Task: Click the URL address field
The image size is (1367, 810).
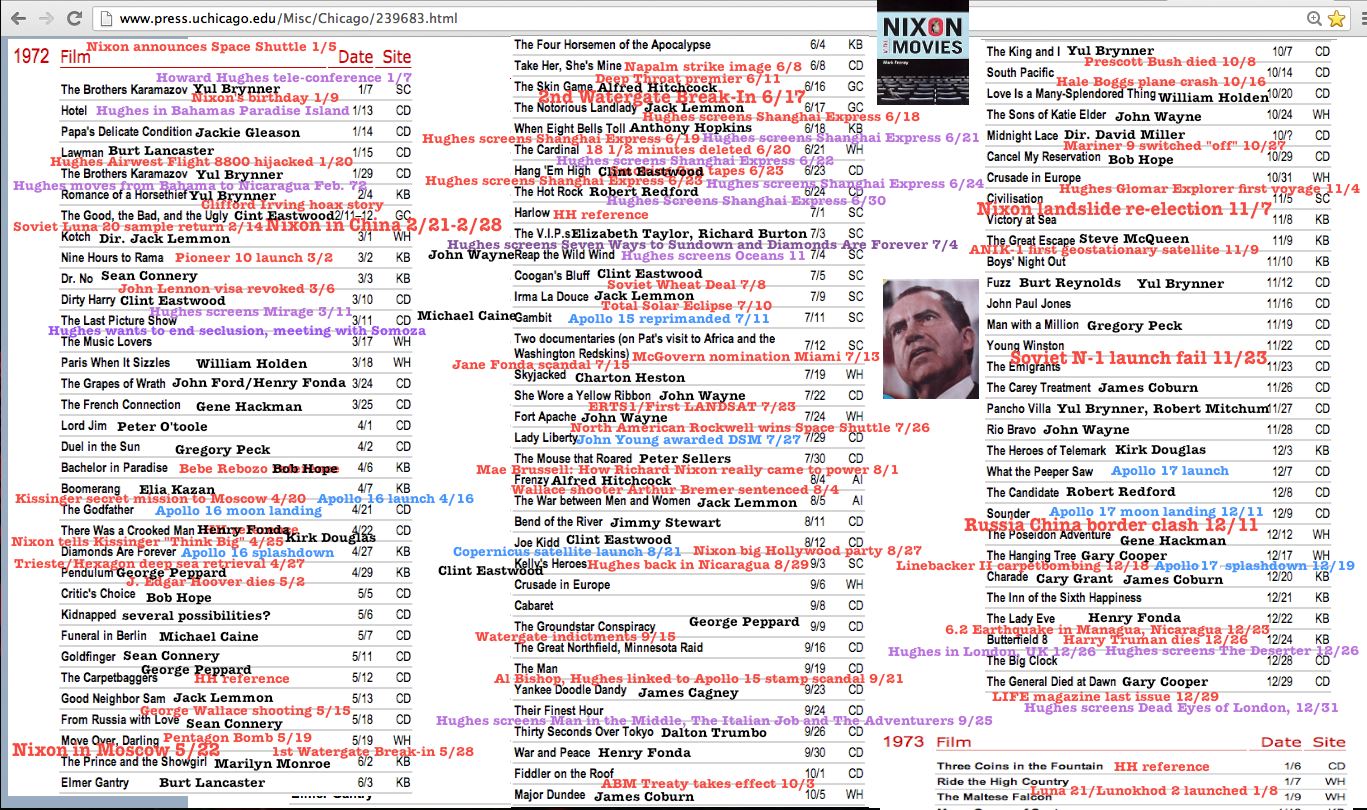Action: (600, 19)
